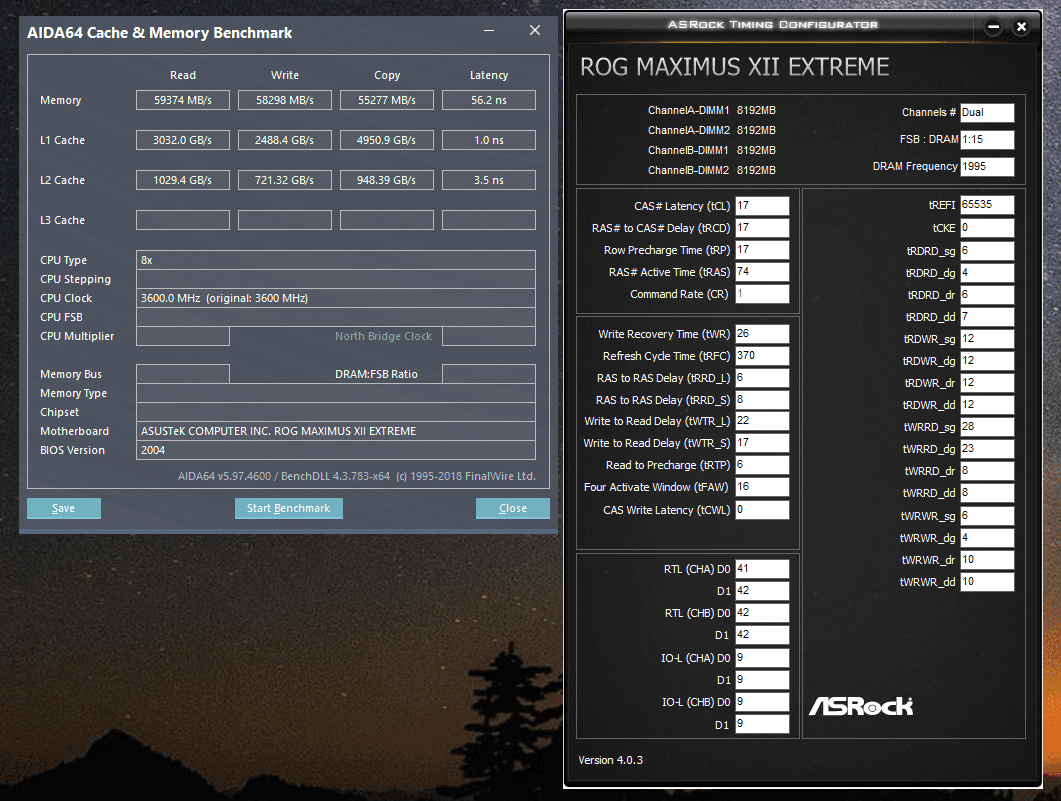Viewport: 1061px width, 801px height.
Task: Start the AIDA64 memory benchmark
Action: (288, 508)
